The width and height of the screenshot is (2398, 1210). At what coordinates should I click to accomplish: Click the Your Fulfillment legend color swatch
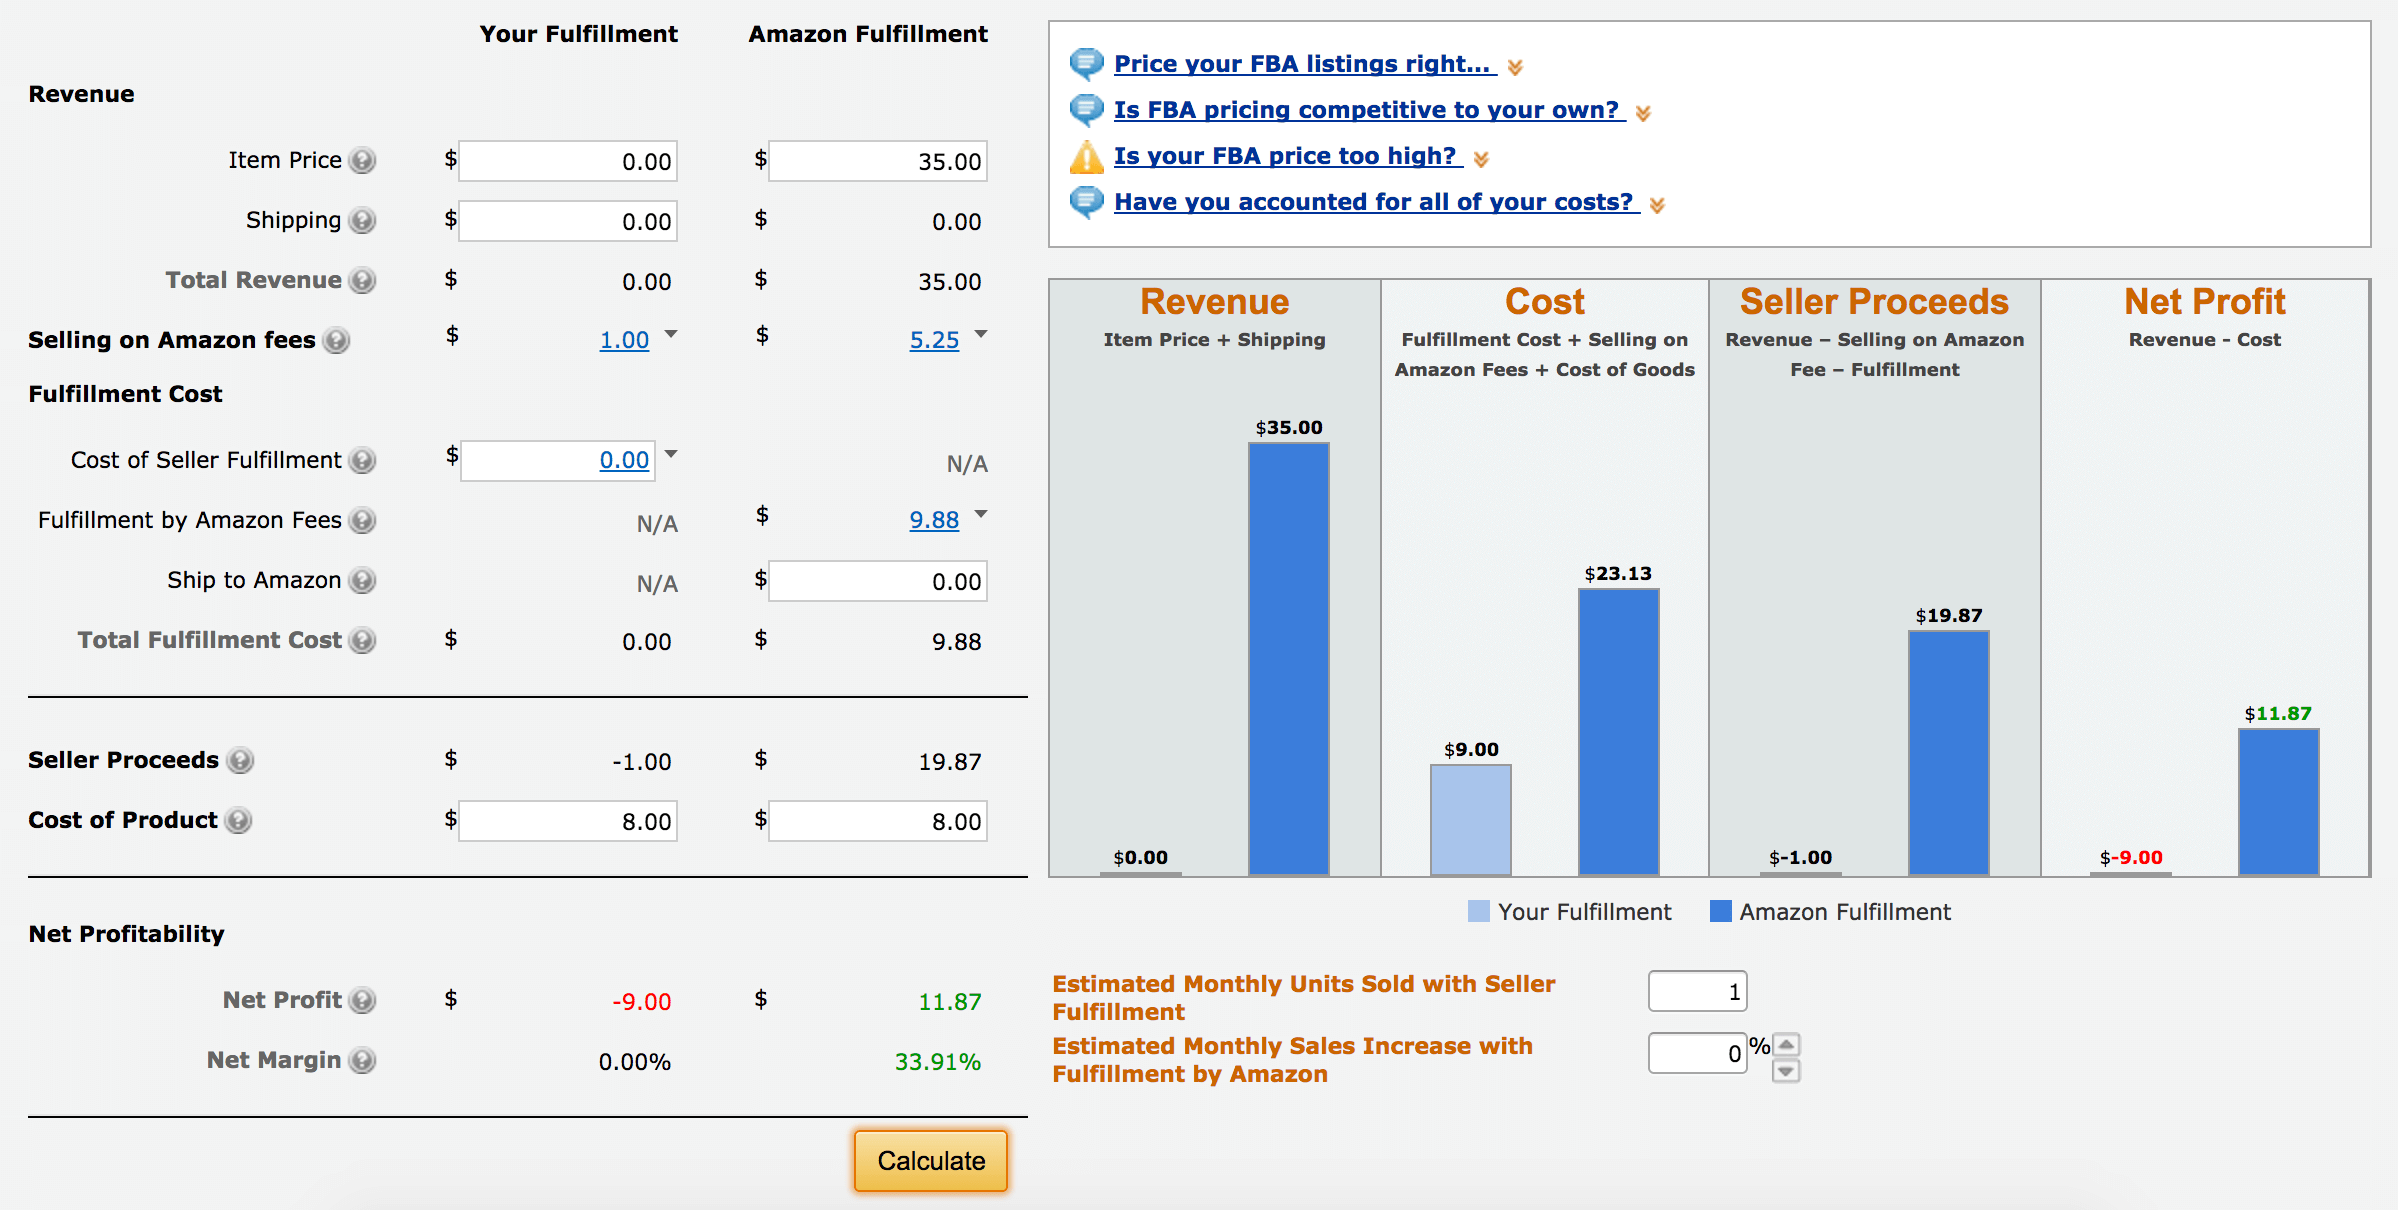[x=1479, y=911]
